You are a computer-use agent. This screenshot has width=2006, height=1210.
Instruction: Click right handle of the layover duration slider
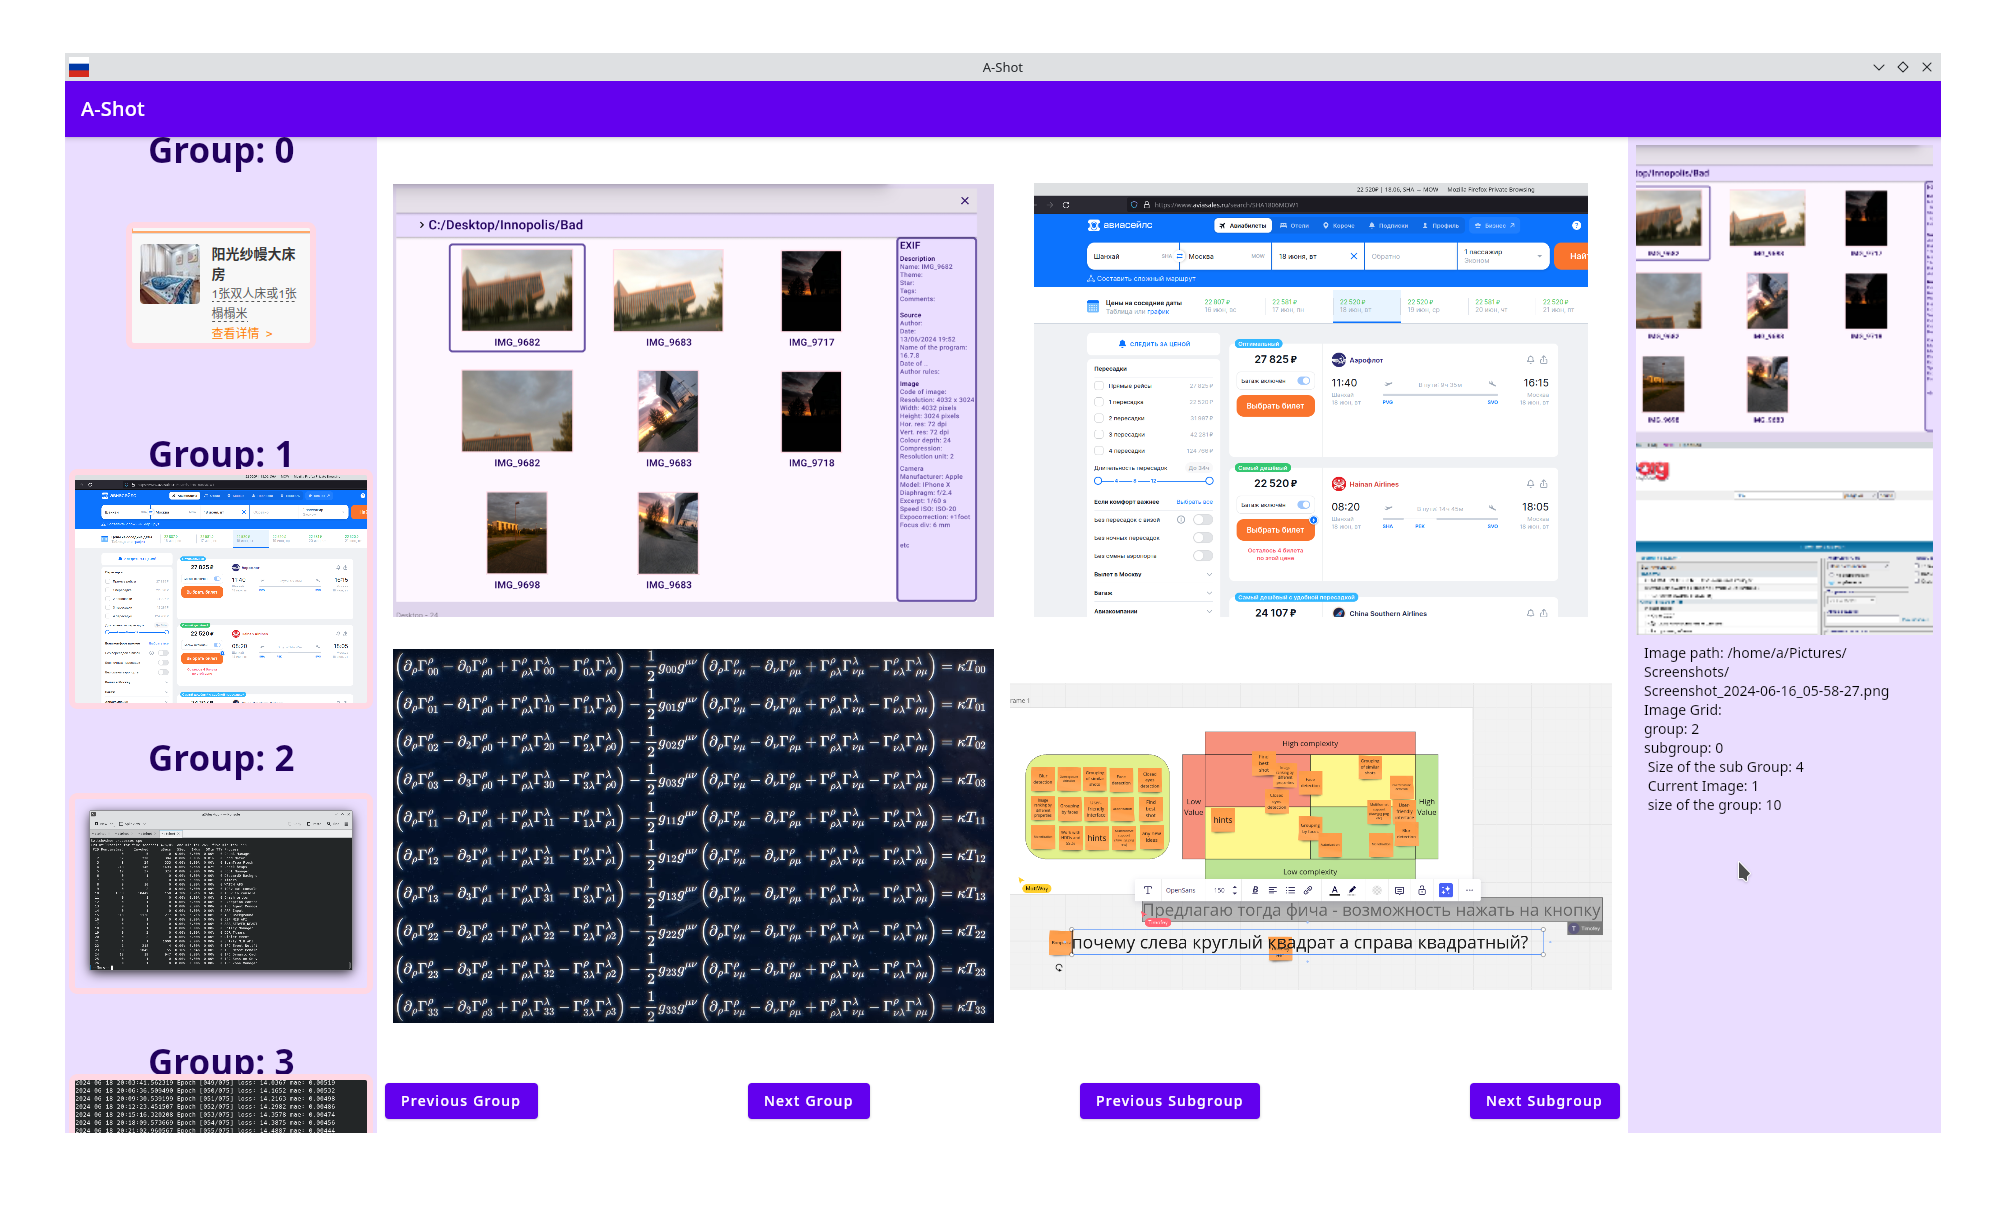pos(1209,481)
